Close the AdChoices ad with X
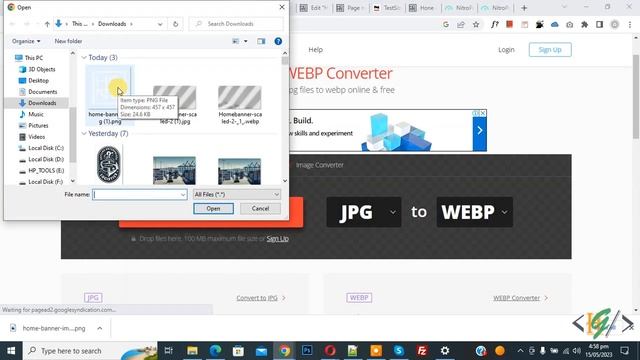Screen dimensions: 640x360 coord(483,113)
